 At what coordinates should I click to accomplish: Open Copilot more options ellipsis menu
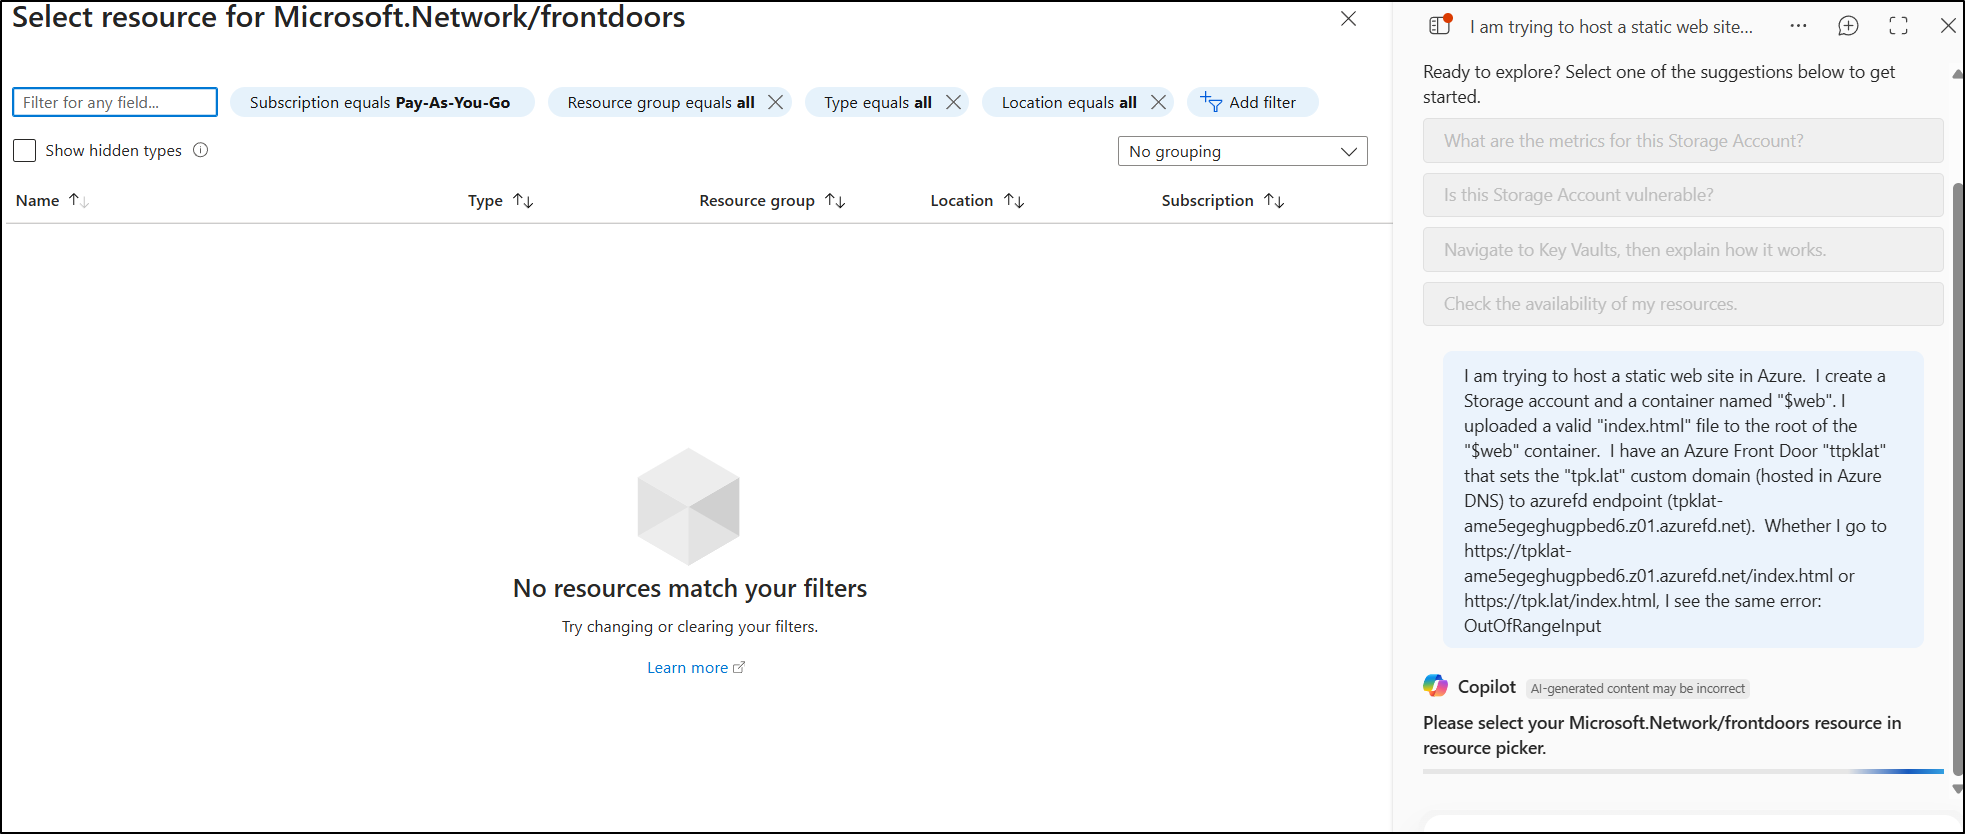pos(1798,26)
